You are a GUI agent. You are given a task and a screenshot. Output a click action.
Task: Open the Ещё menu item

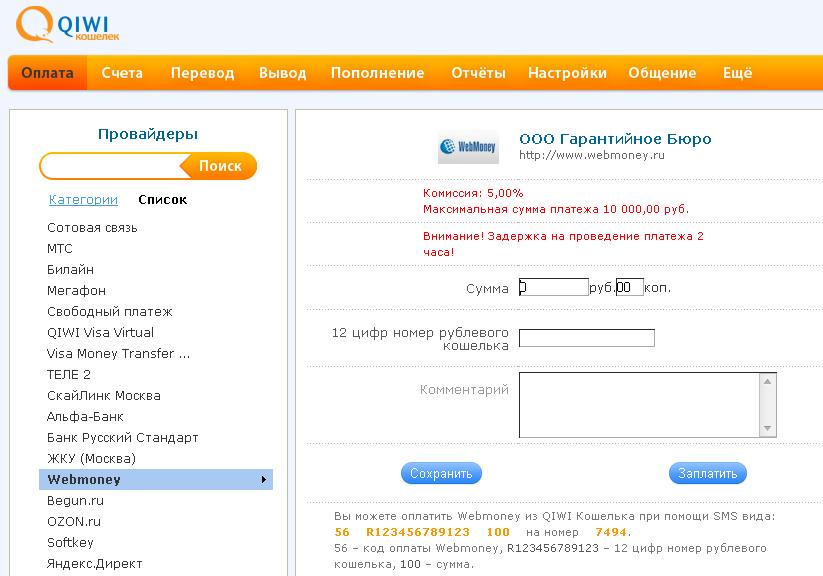[737, 72]
